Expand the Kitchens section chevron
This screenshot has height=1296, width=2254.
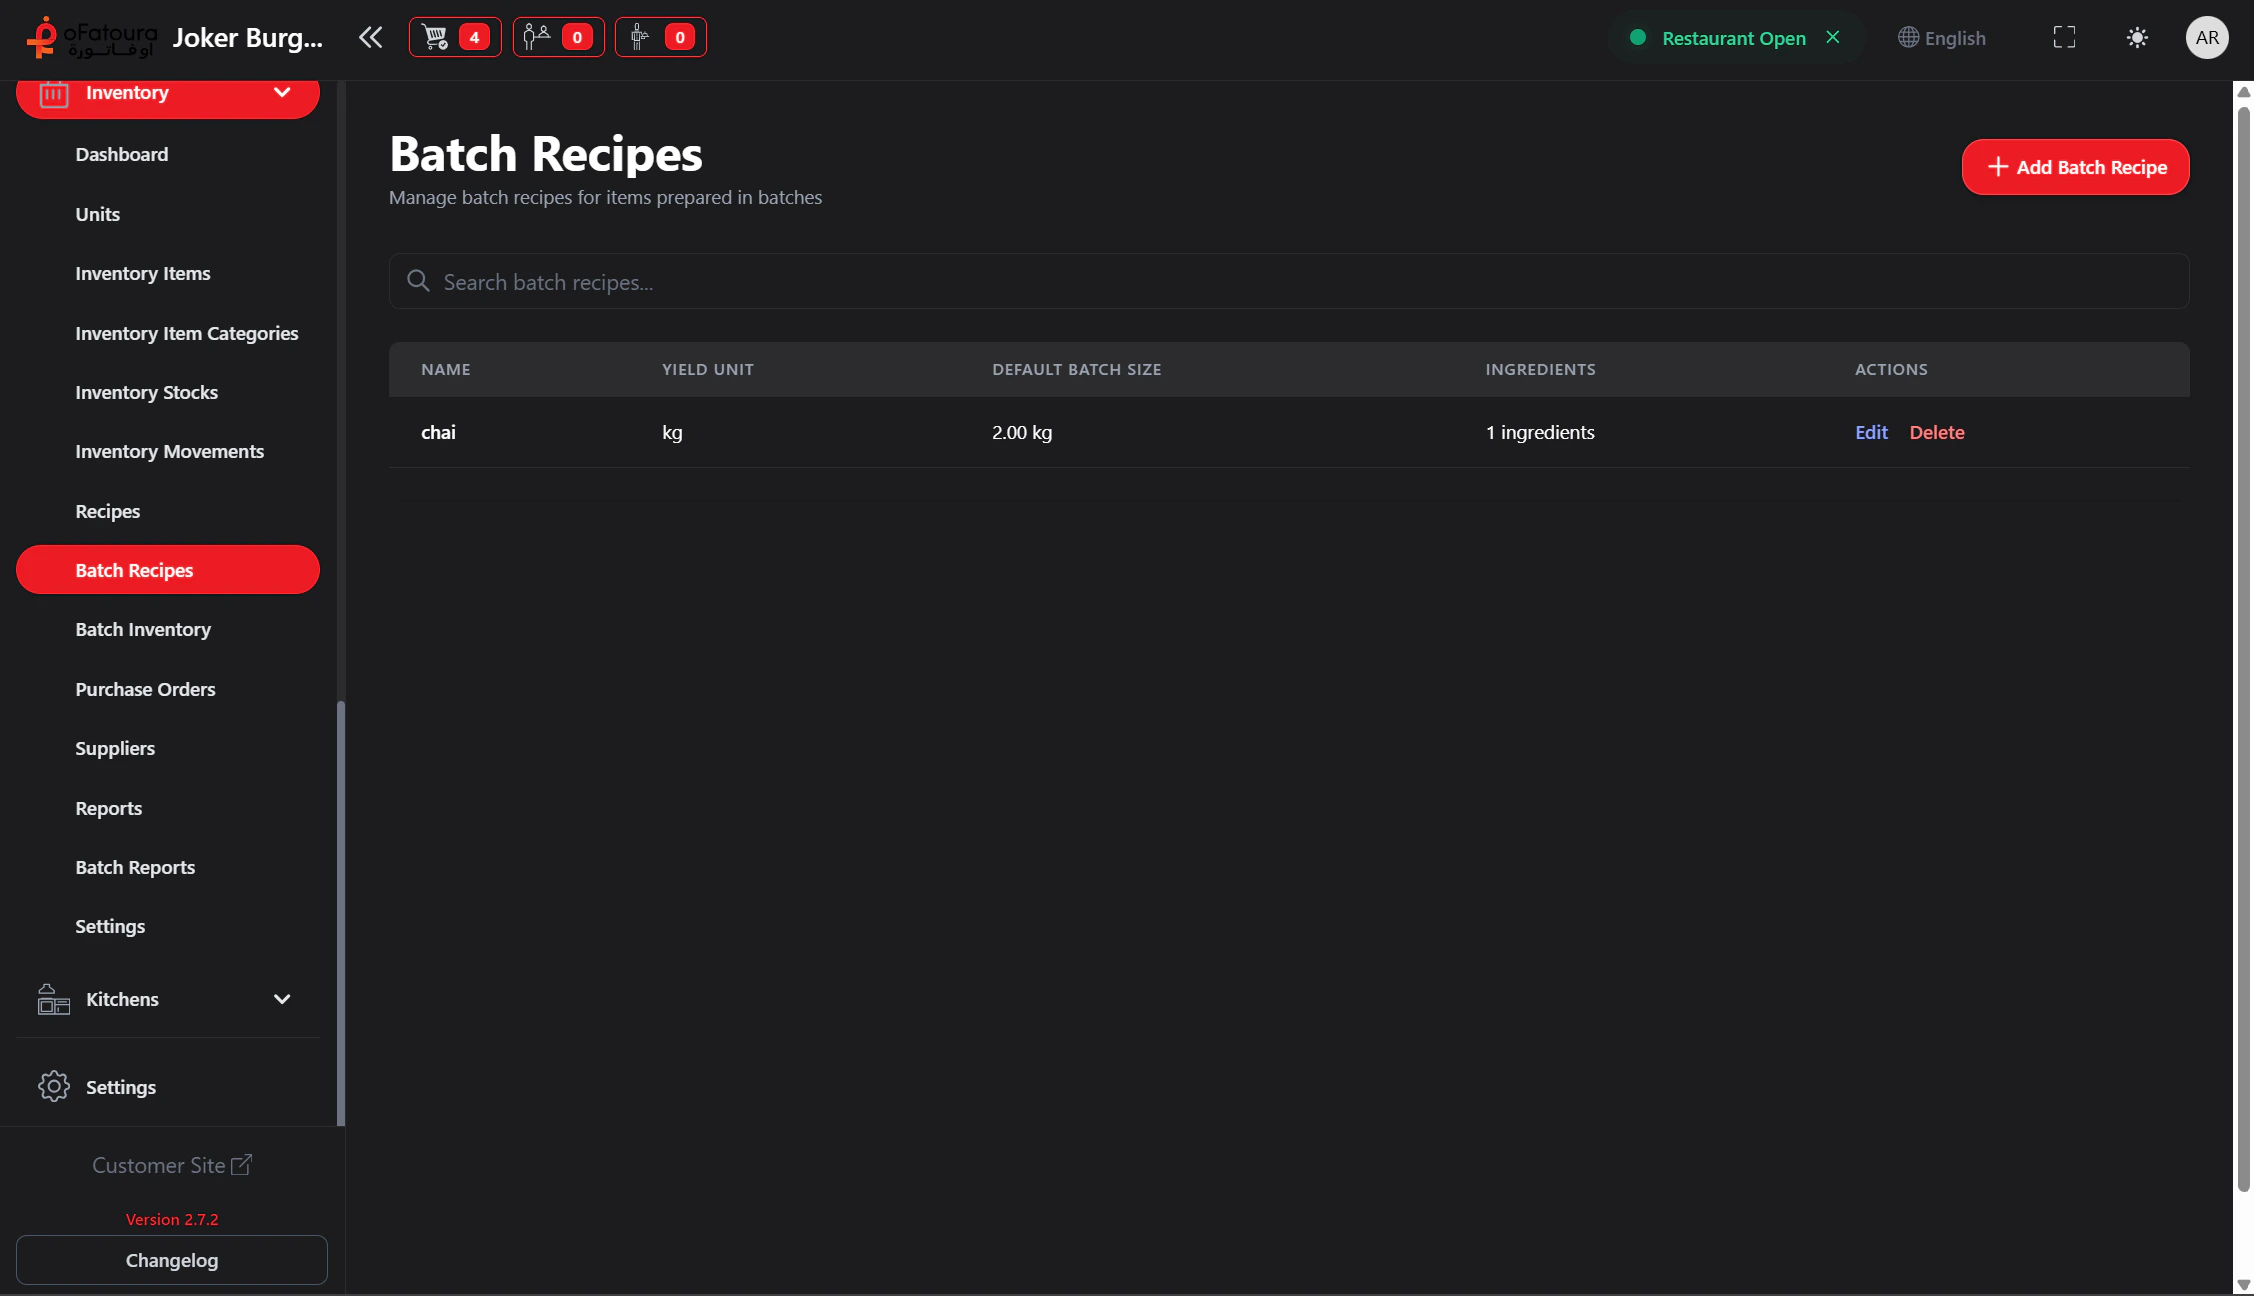(282, 998)
